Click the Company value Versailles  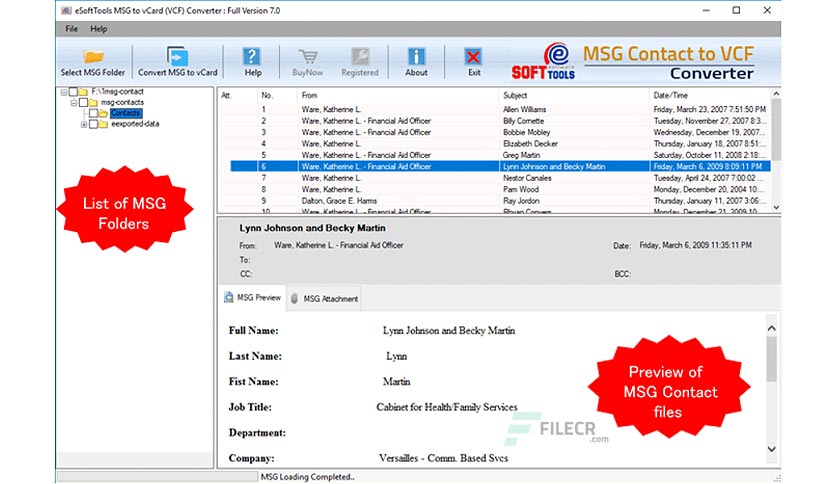click(x=443, y=458)
